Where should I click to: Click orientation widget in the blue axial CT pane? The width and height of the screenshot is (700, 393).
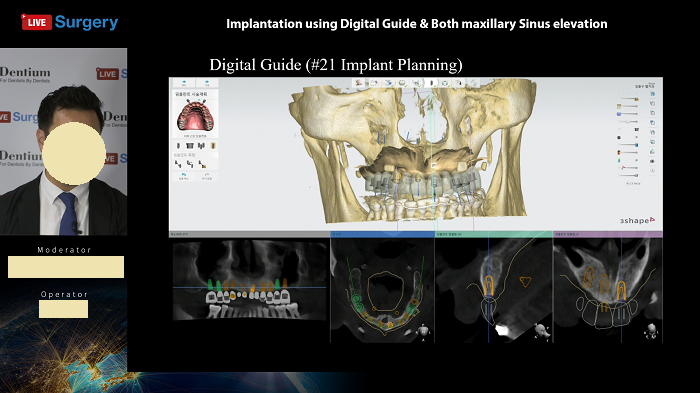click(423, 331)
